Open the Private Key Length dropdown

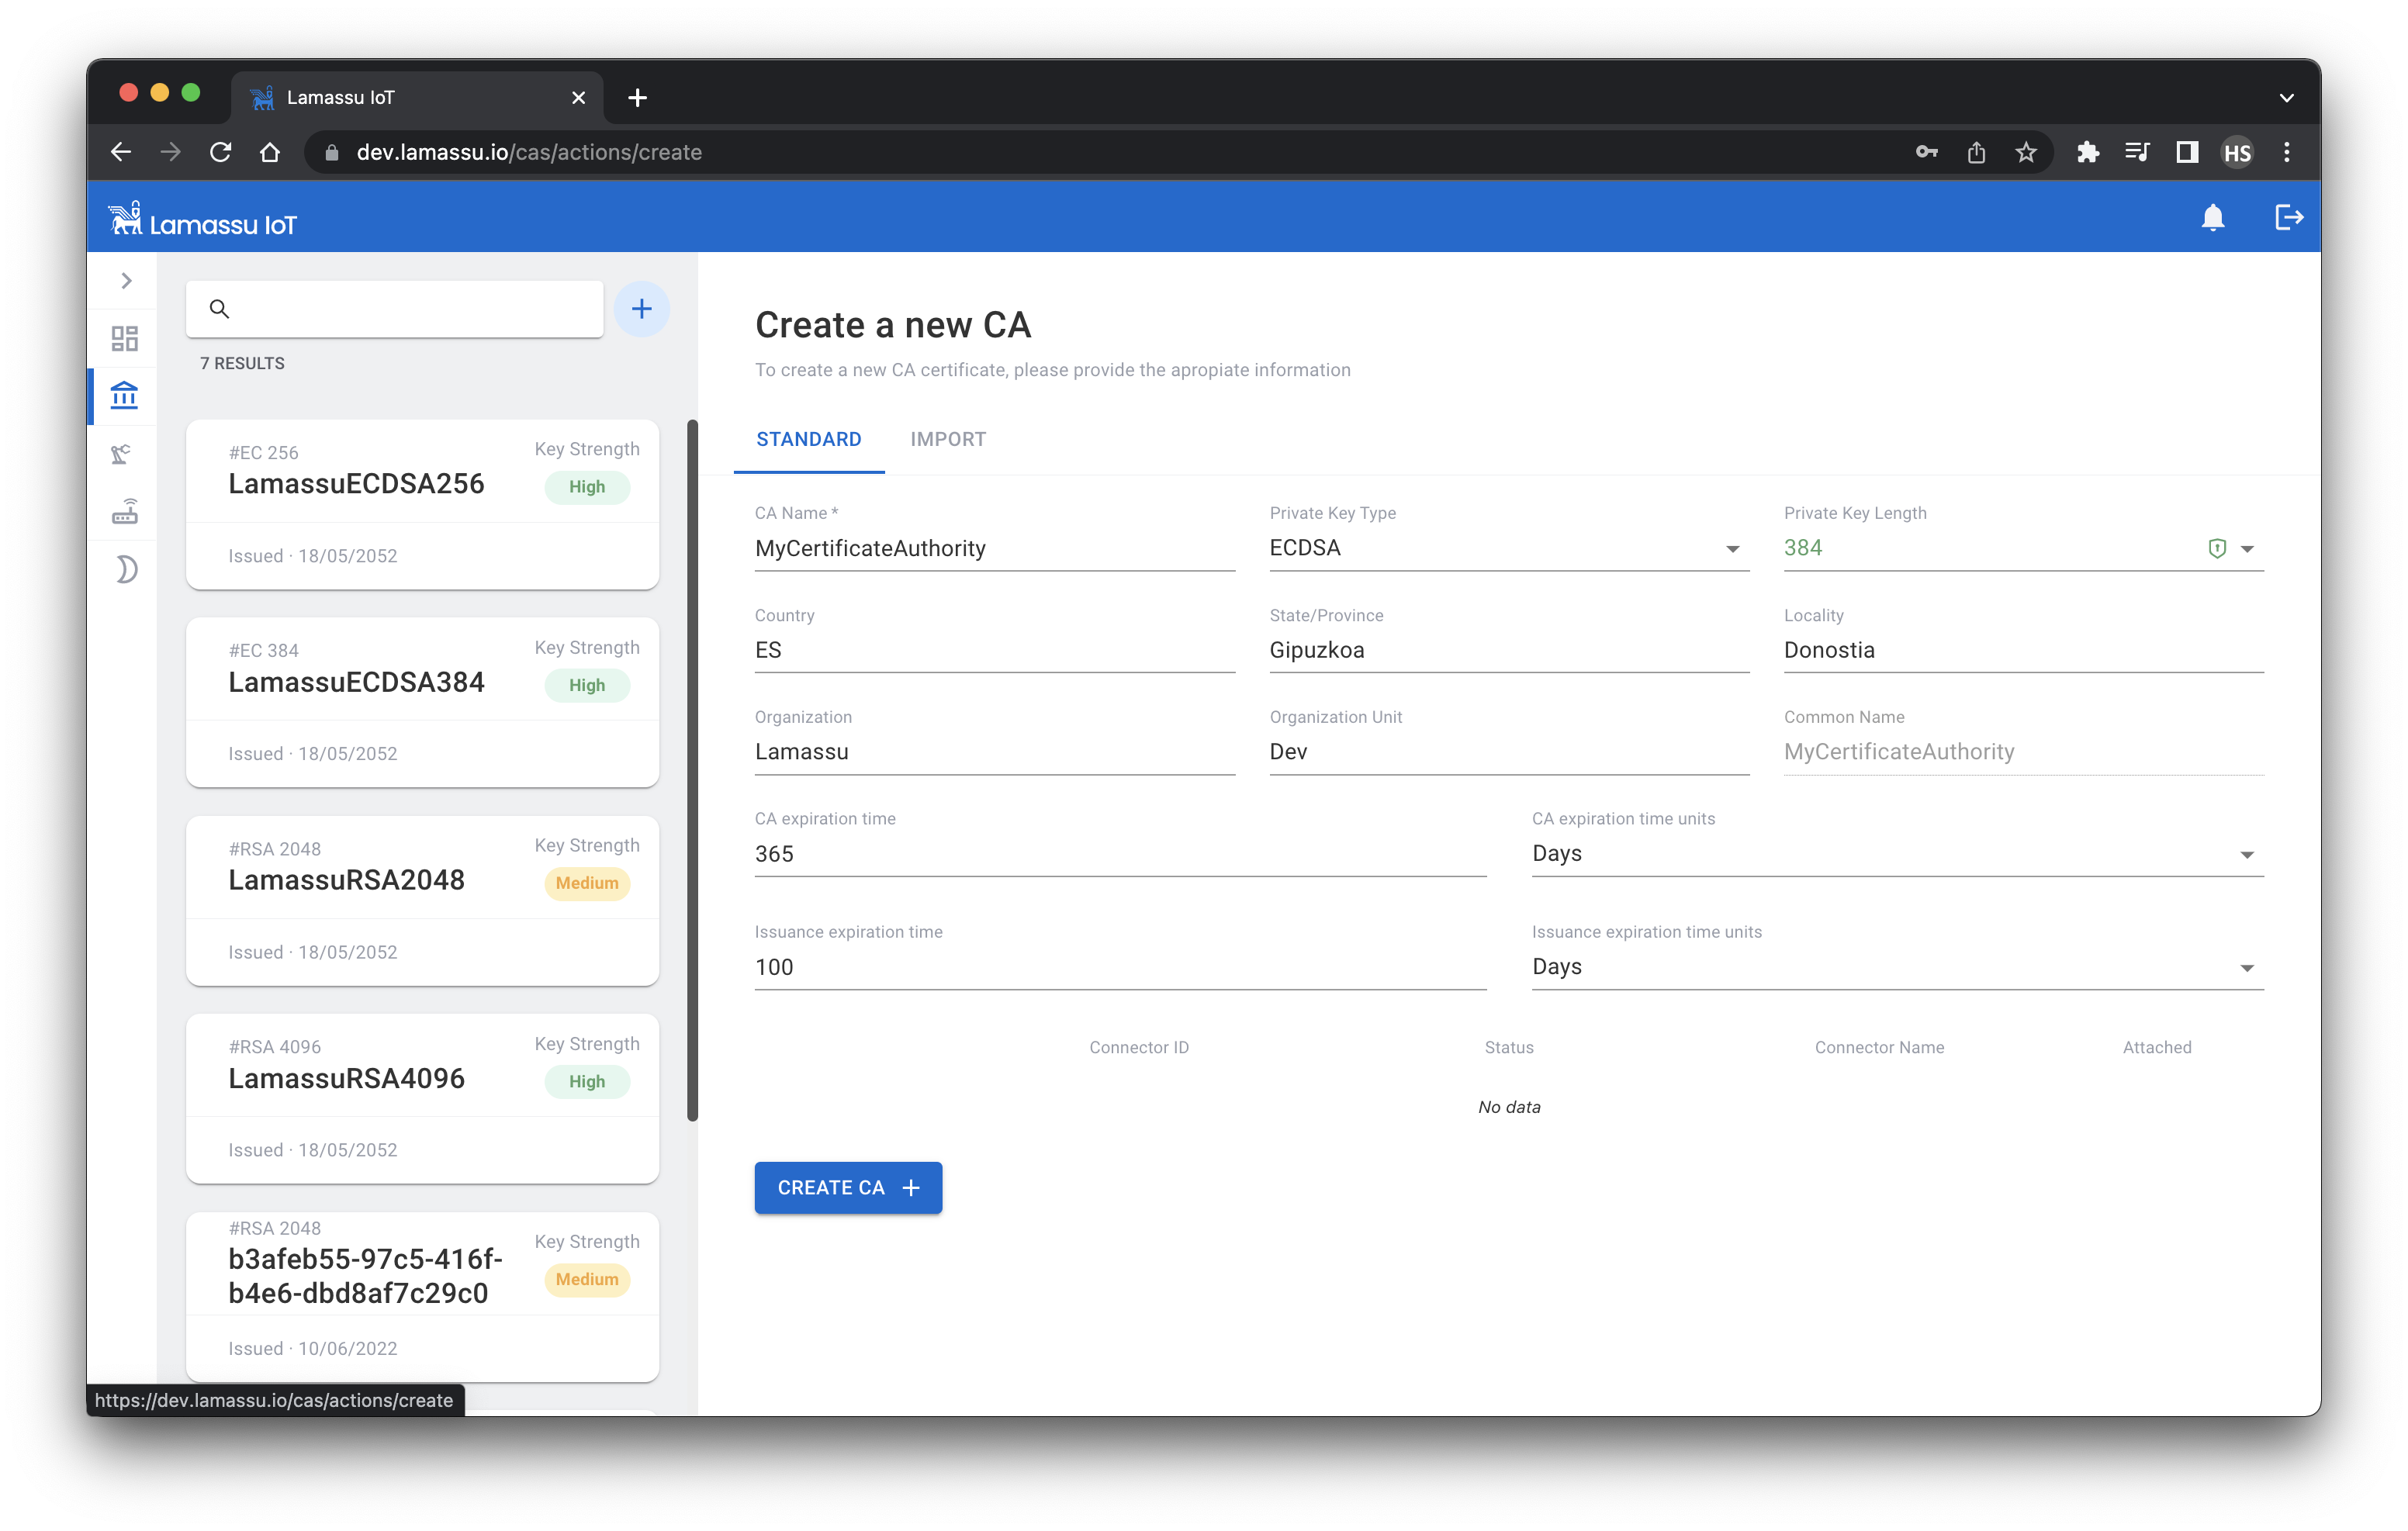click(x=2023, y=548)
